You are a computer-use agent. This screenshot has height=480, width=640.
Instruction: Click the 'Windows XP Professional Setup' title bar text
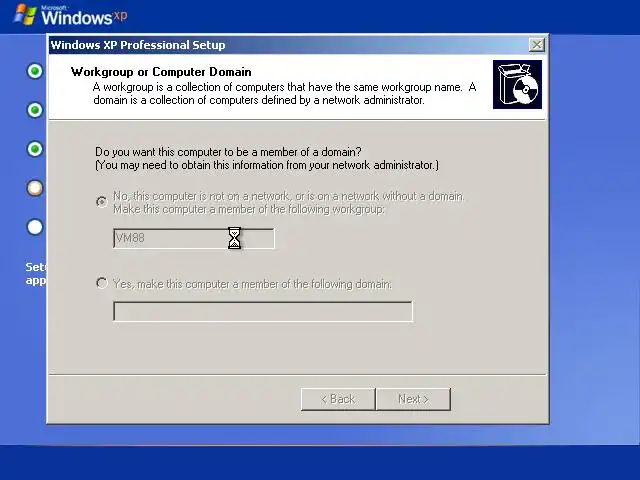[138, 45]
